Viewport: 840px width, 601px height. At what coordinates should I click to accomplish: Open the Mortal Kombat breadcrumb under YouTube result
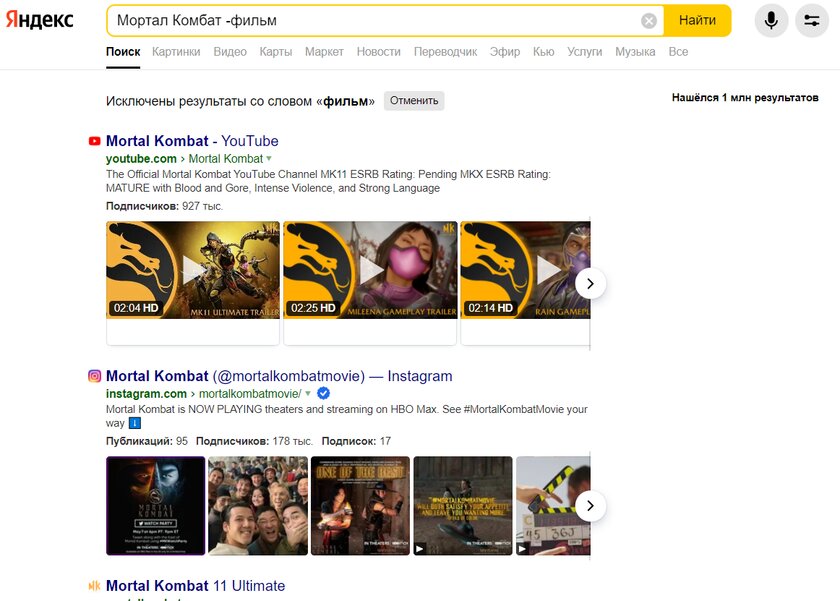tap(226, 159)
